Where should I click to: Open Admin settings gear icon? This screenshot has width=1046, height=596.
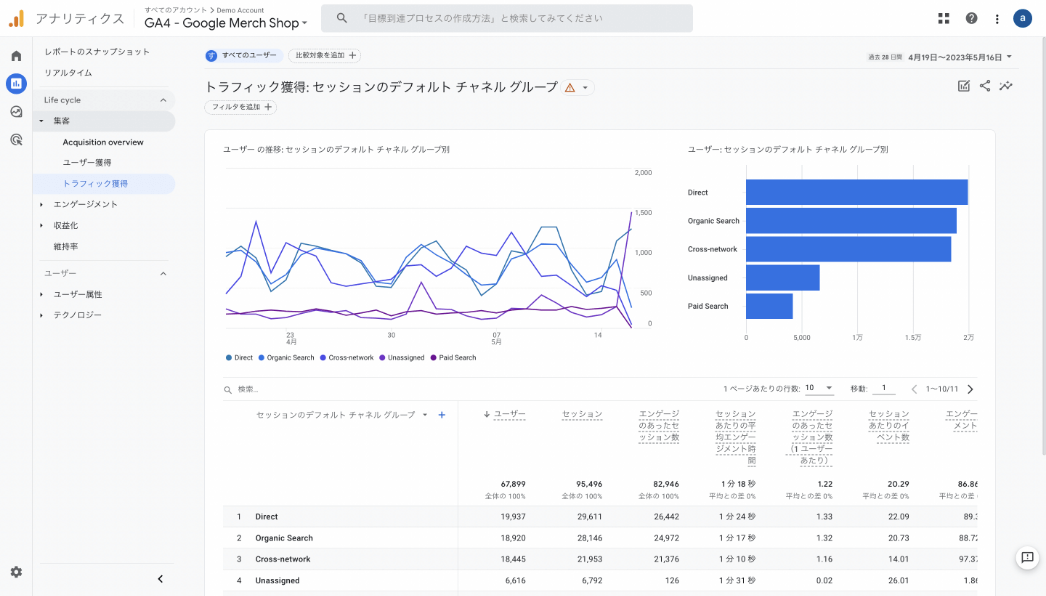coord(16,572)
